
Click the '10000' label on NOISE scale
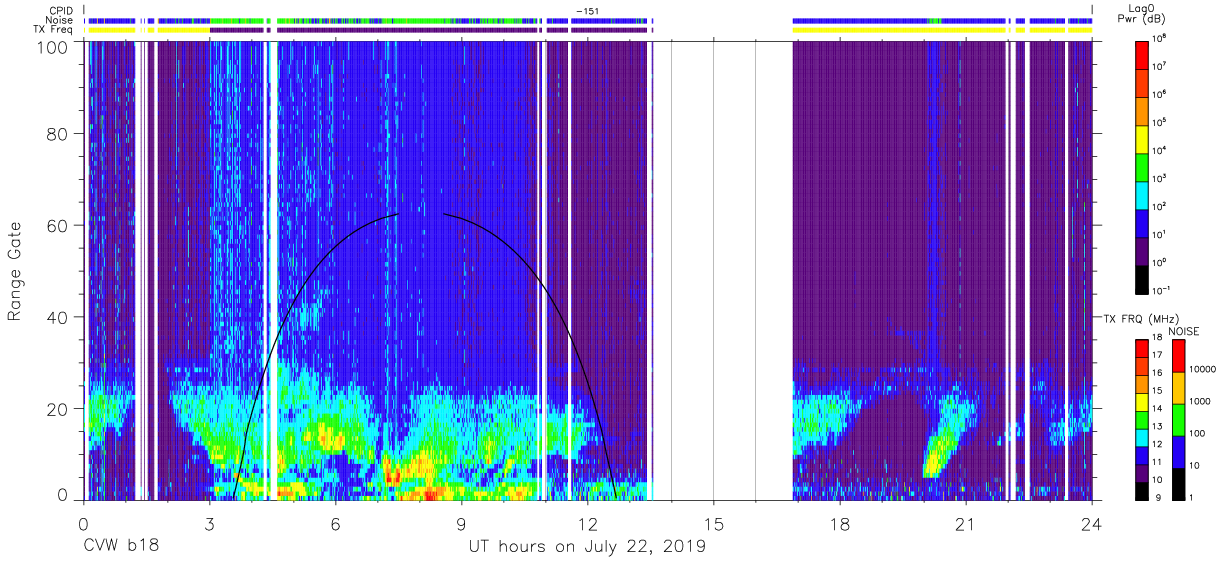click(1205, 369)
